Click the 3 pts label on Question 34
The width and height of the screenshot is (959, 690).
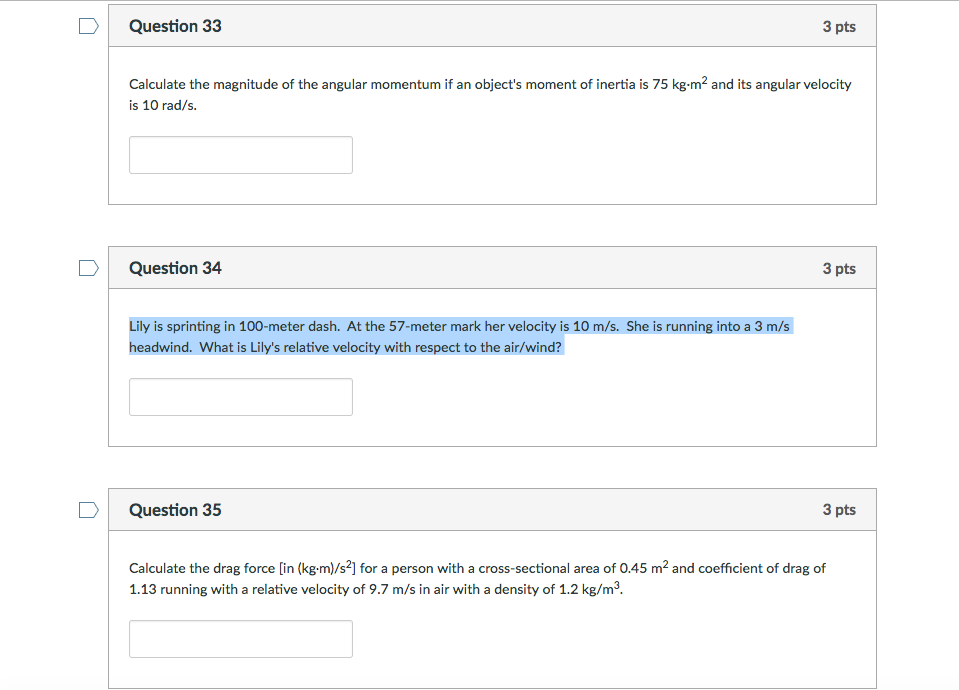pyautogui.click(x=839, y=269)
